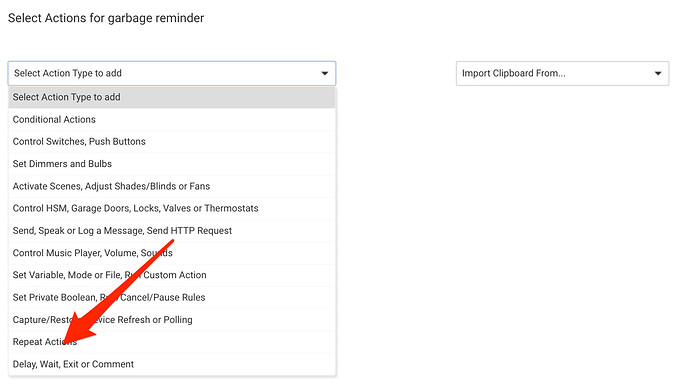Expand the Import Clipboard From dropdown arrow

657,73
